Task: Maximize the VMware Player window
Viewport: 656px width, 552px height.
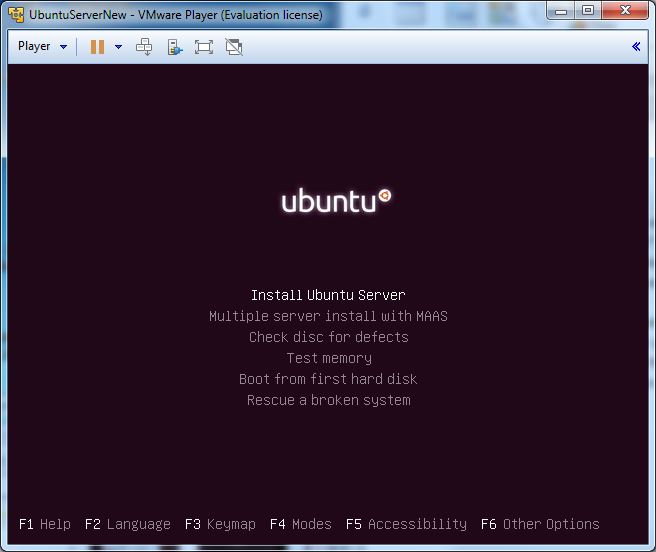Action: click(587, 10)
